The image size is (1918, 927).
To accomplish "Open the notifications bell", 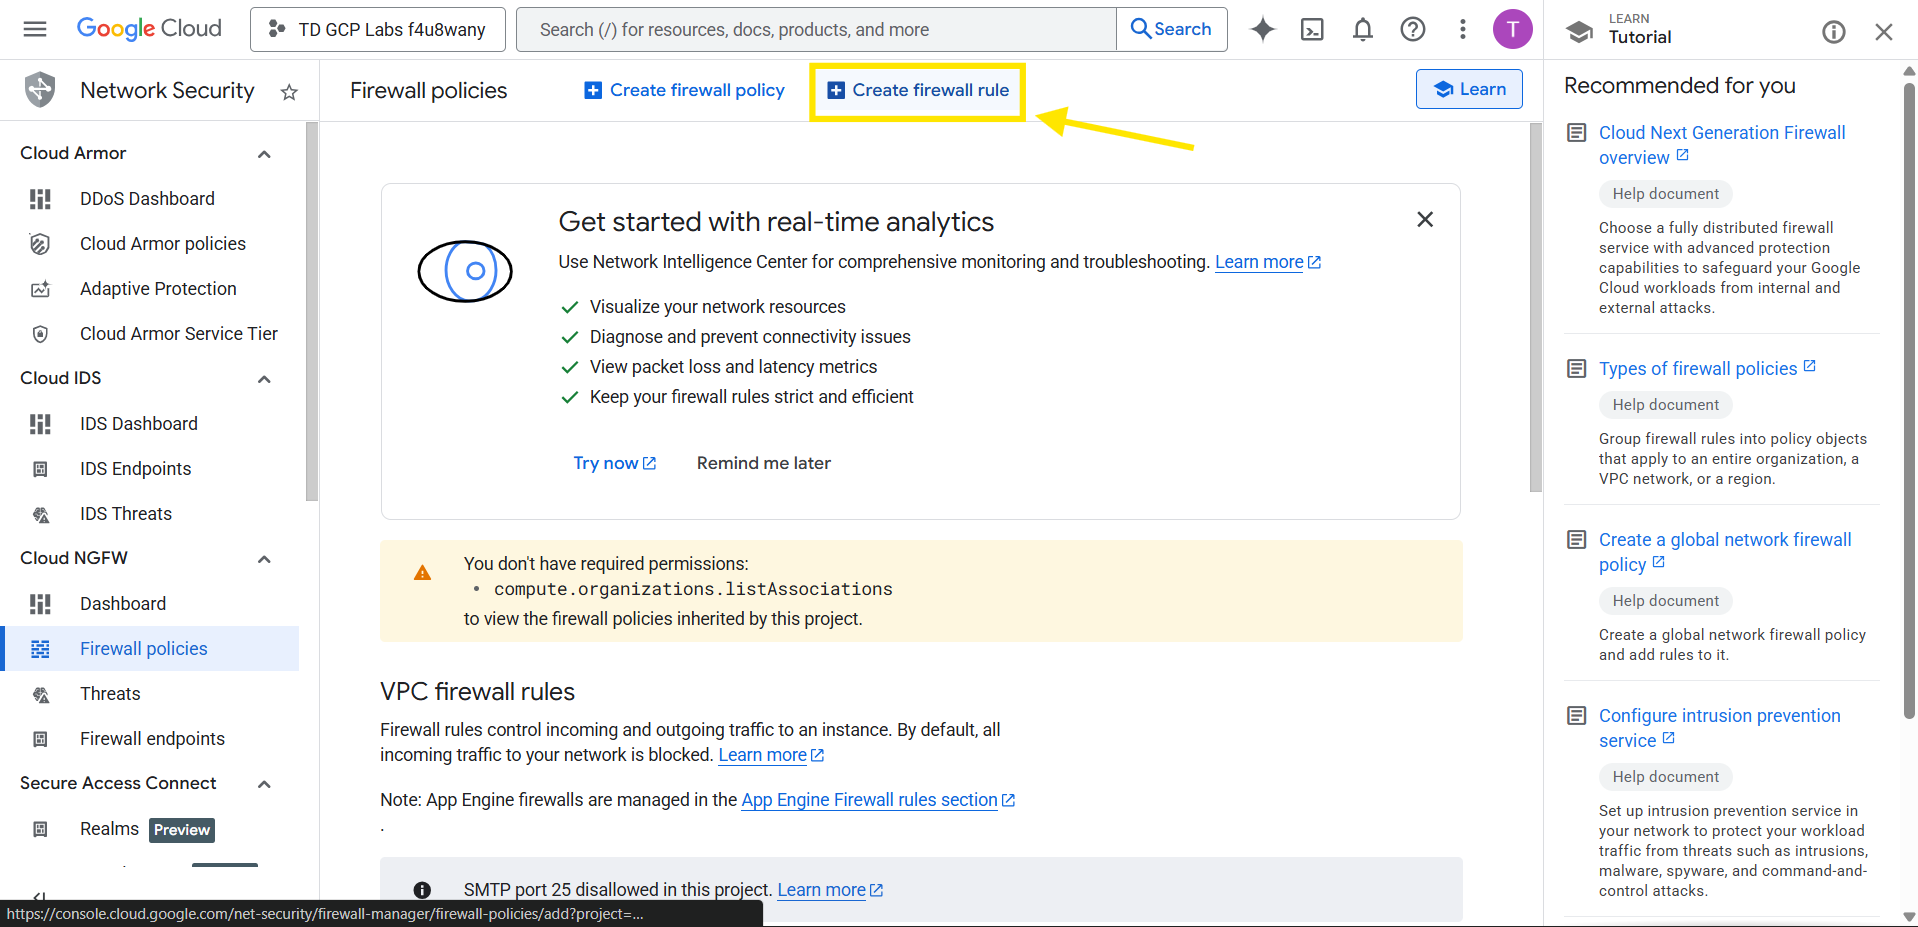I will [1362, 29].
